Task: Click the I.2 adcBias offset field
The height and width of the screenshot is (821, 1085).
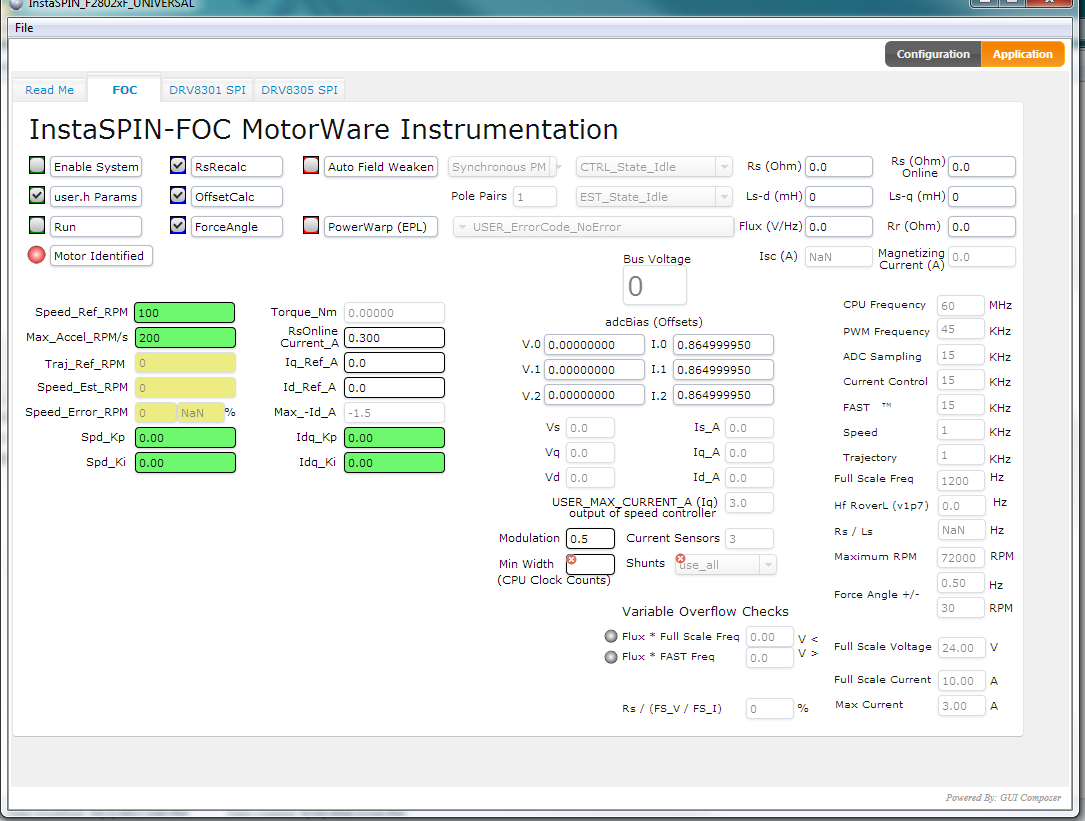Action: 723,395
